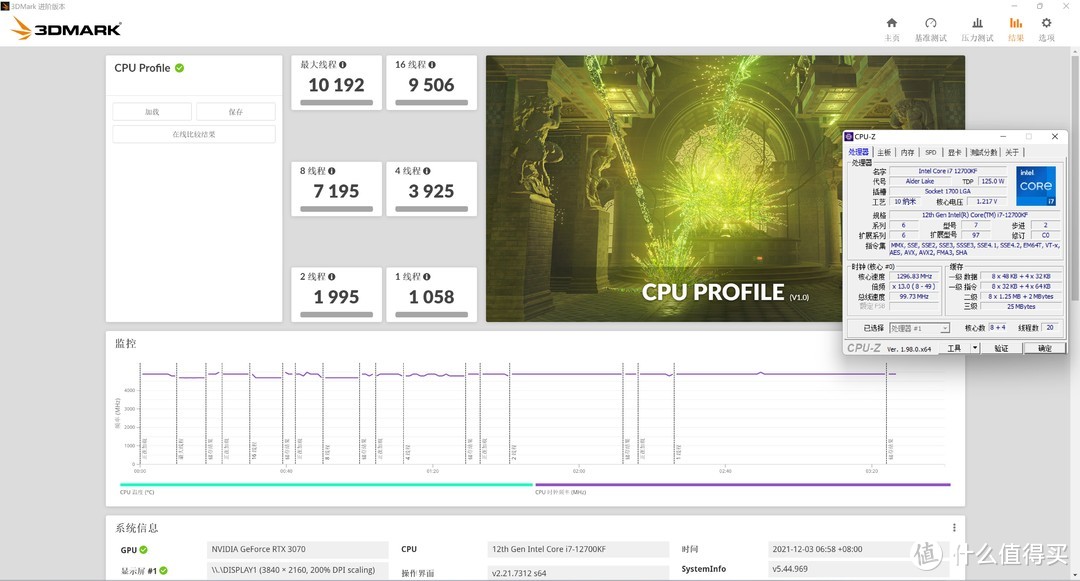Switch to the 测试分数 tab in CPU-Z
1080x581 pixels.
pyautogui.click(x=984, y=152)
